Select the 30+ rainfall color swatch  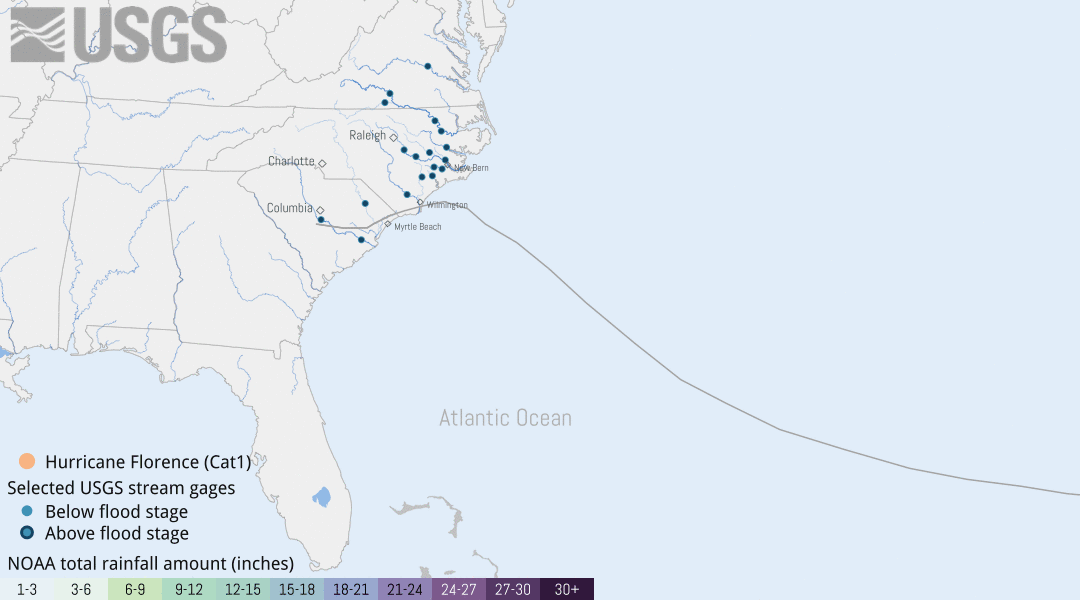coord(568,590)
